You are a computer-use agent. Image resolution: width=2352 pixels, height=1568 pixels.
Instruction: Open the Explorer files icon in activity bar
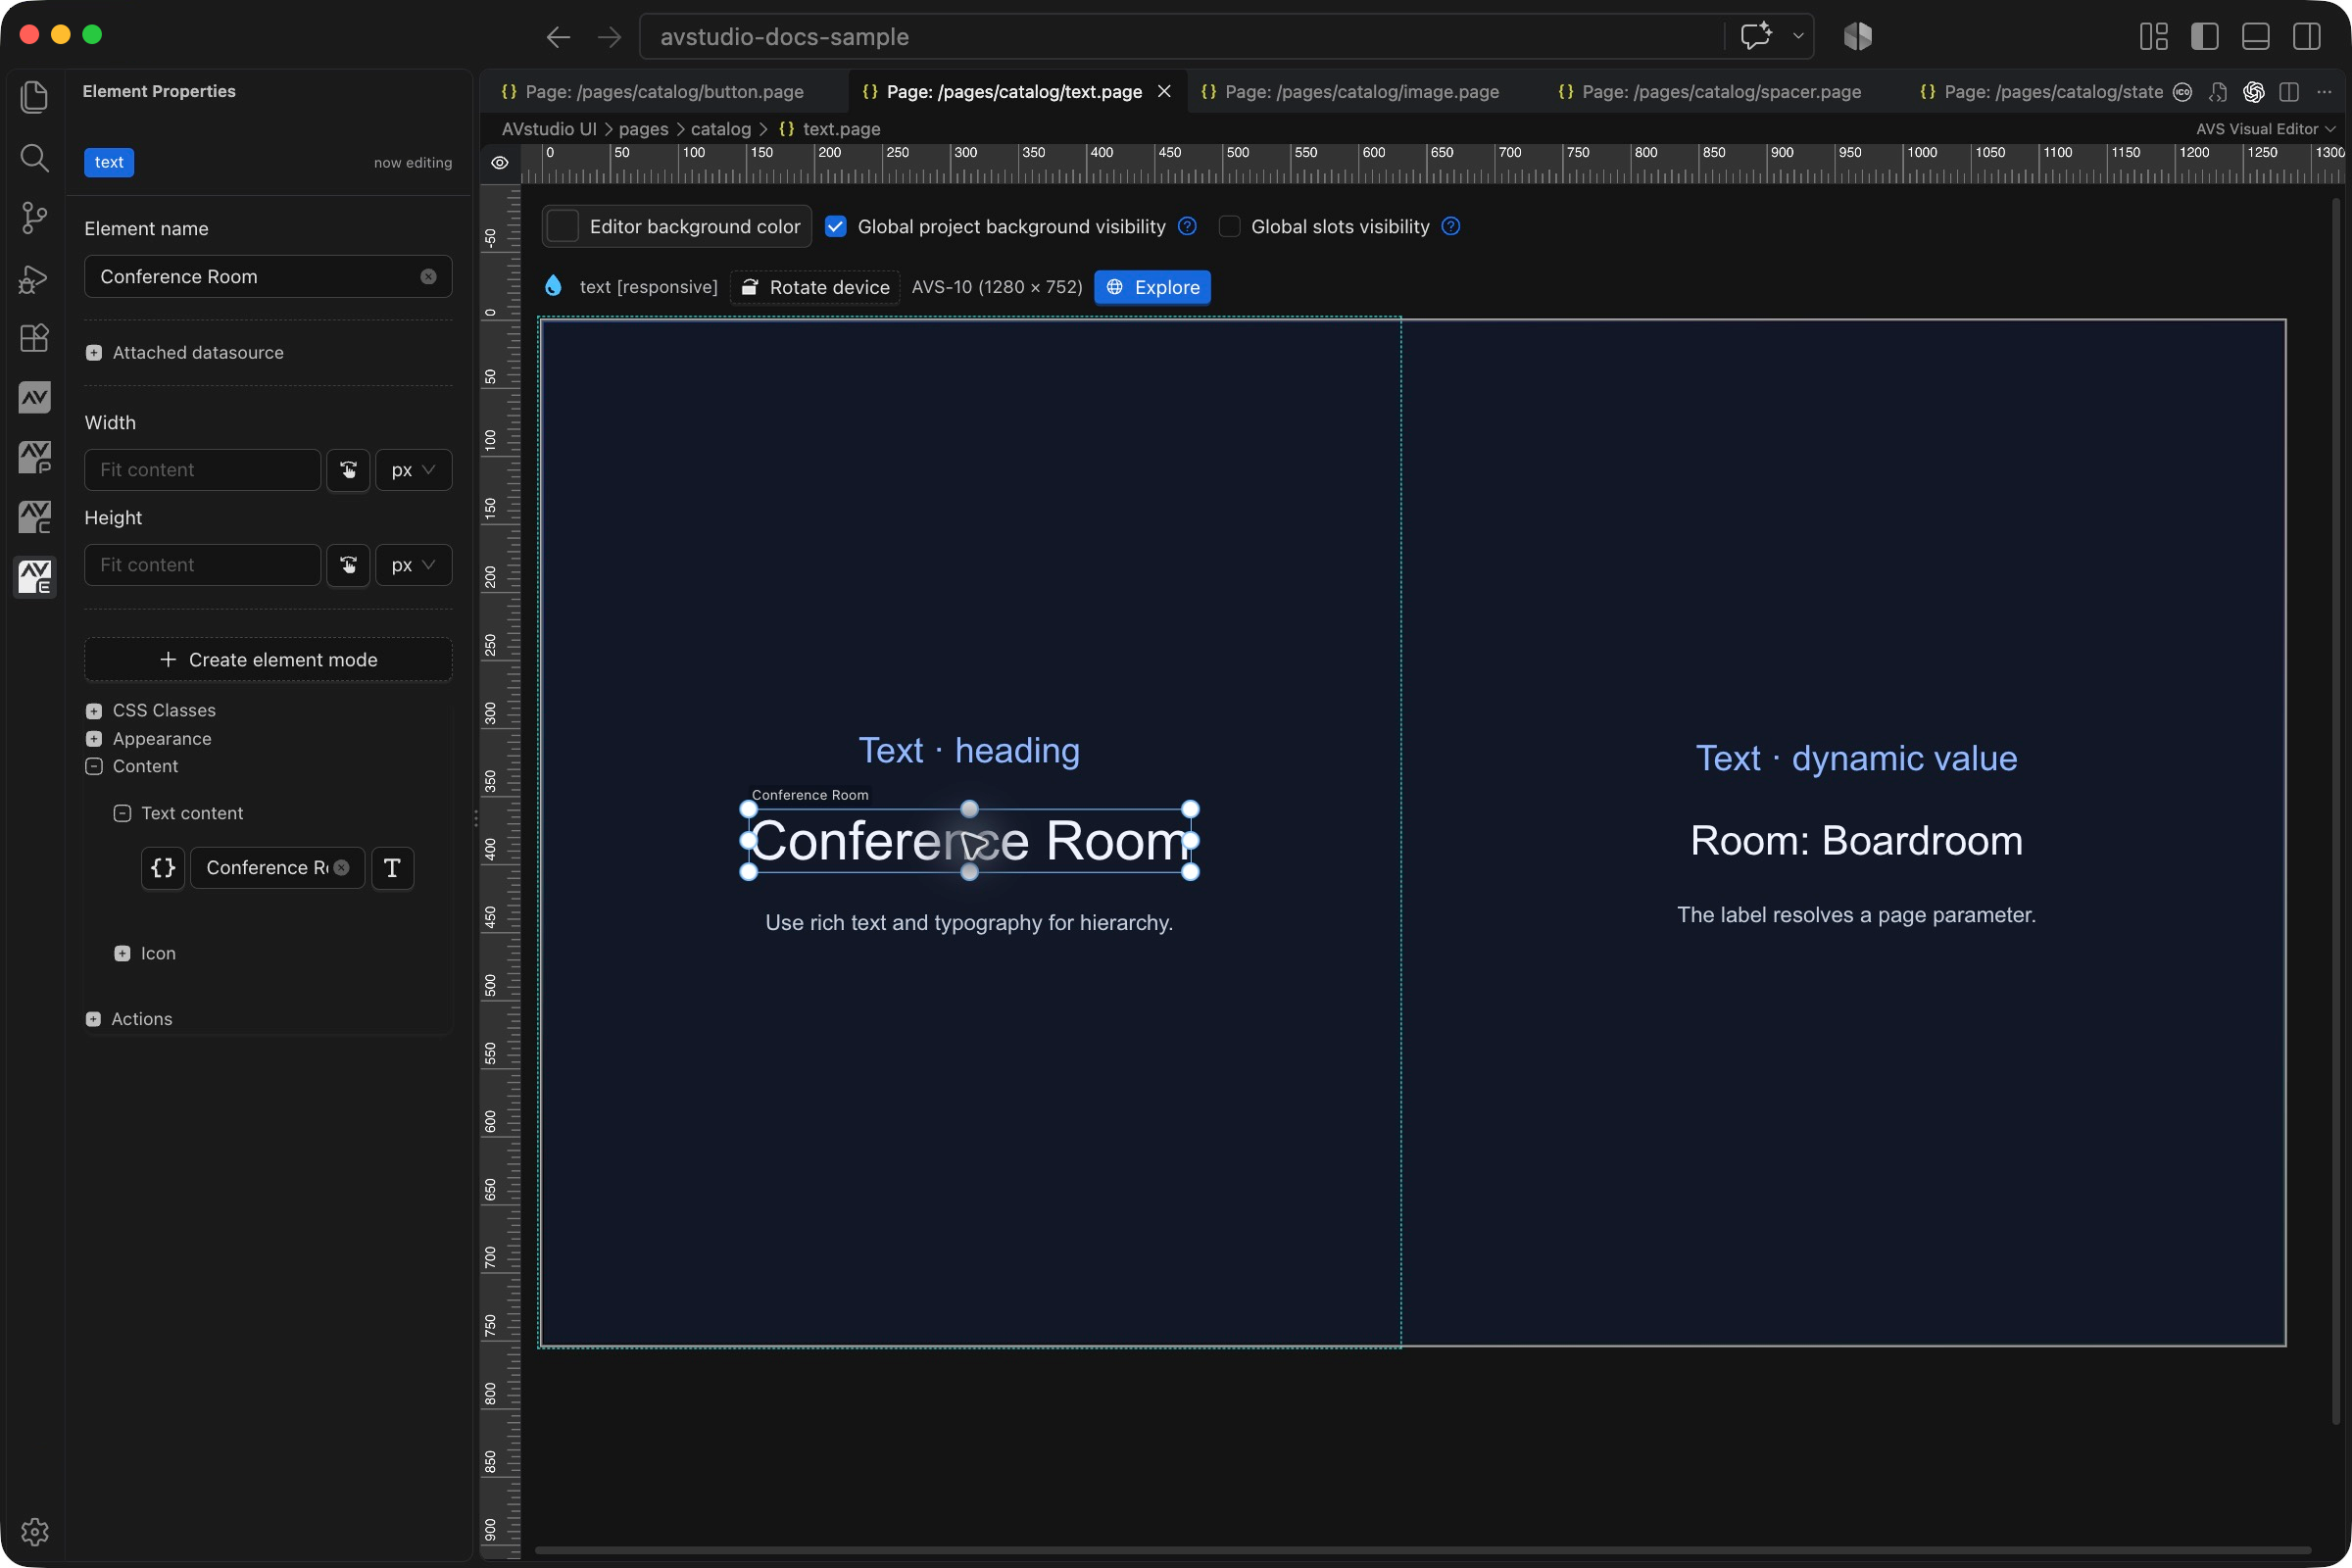pos(34,96)
